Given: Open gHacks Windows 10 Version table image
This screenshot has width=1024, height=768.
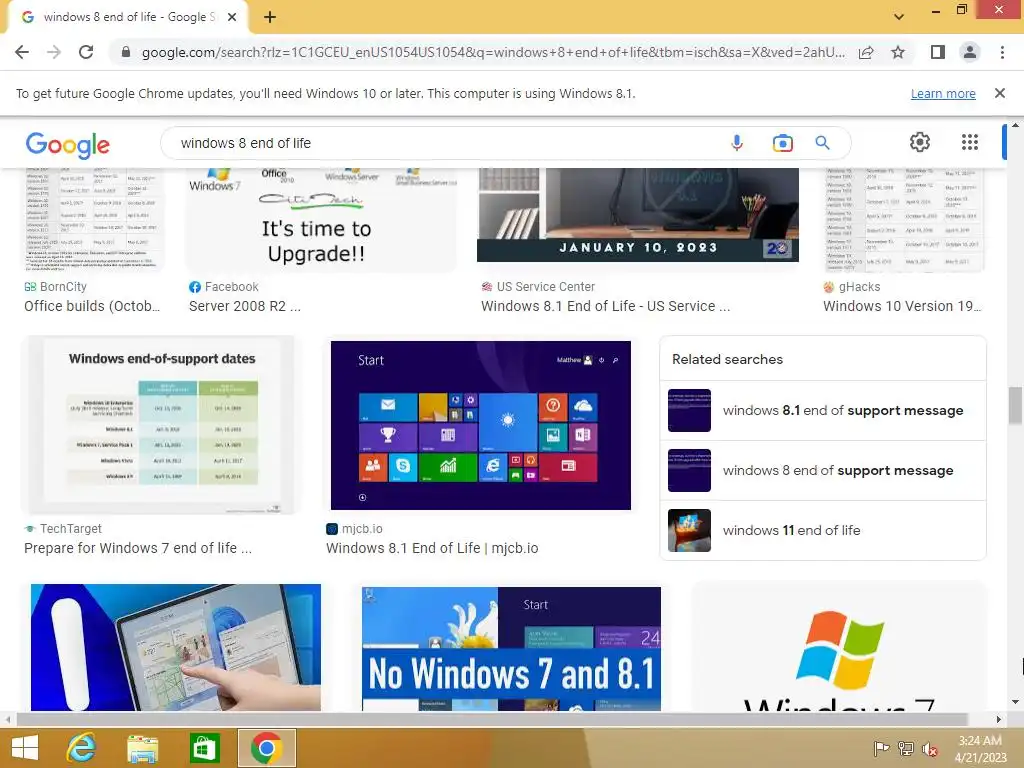Looking at the screenshot, I should point(904,219).
